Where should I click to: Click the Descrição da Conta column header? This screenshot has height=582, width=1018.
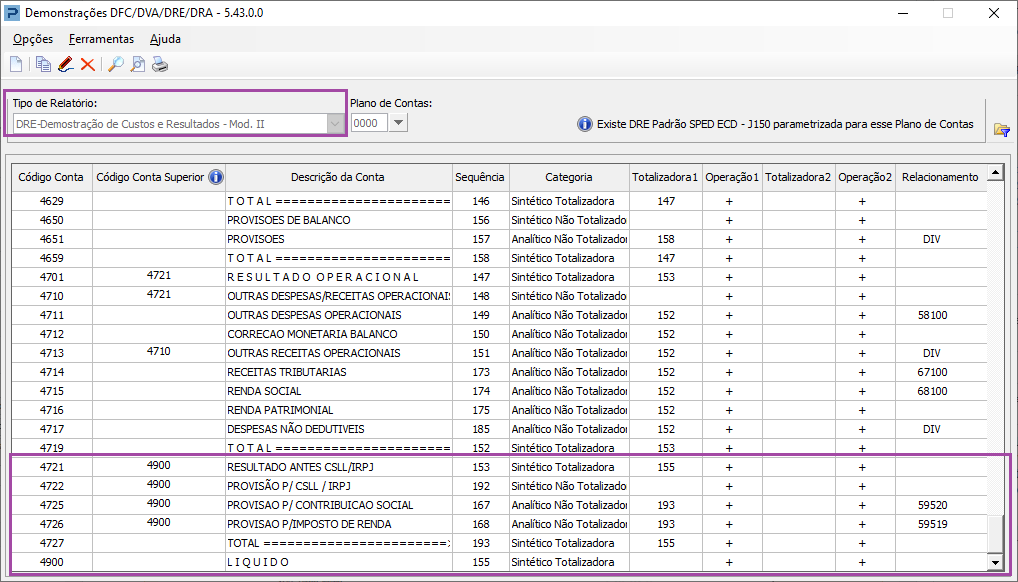tap(341, 177)
